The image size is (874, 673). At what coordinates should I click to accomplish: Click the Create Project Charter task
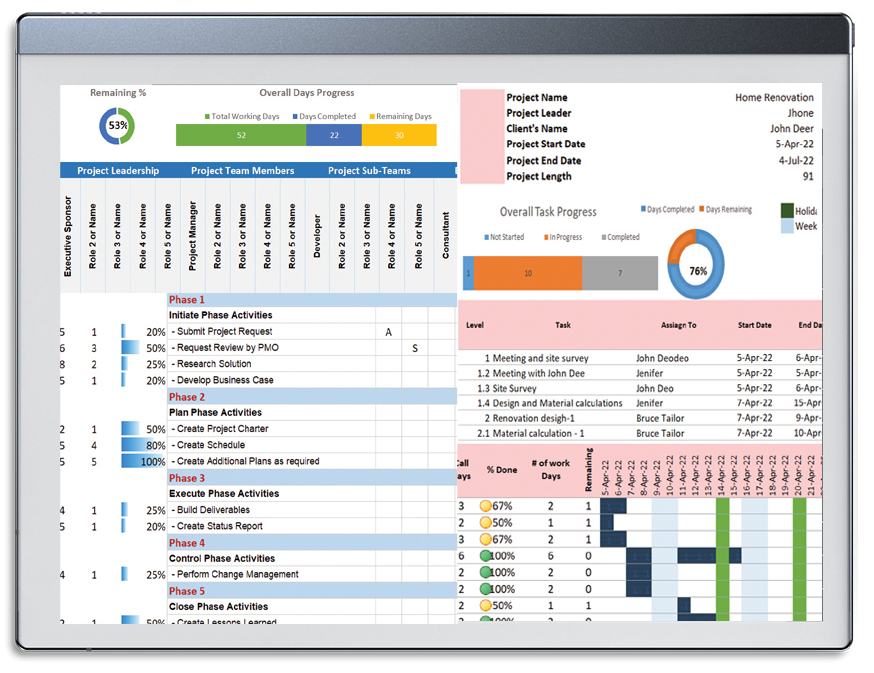pyautogui.click(x=220, y=429)
